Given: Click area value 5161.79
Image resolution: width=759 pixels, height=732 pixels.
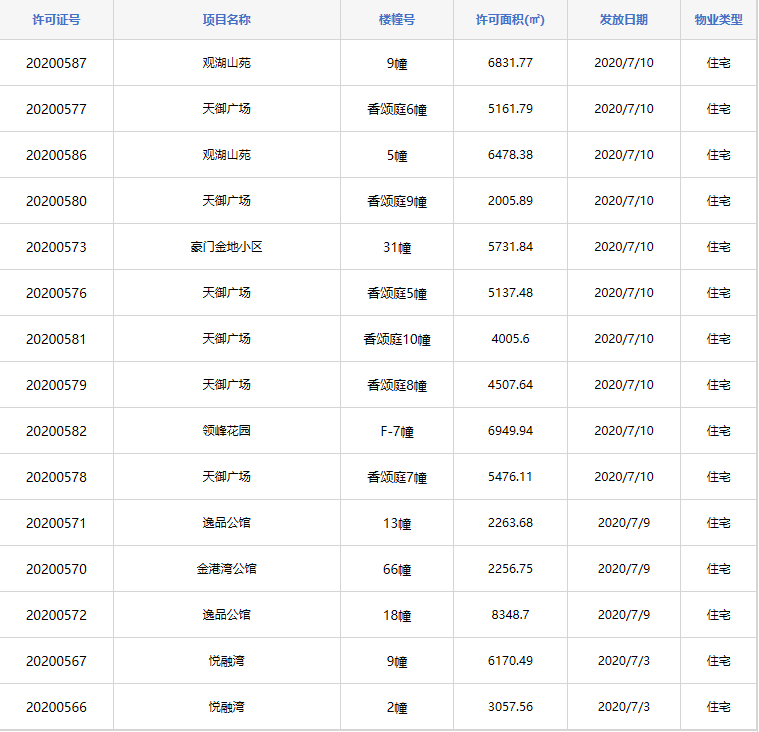Looking at the screenshot, I should (510, 109).
